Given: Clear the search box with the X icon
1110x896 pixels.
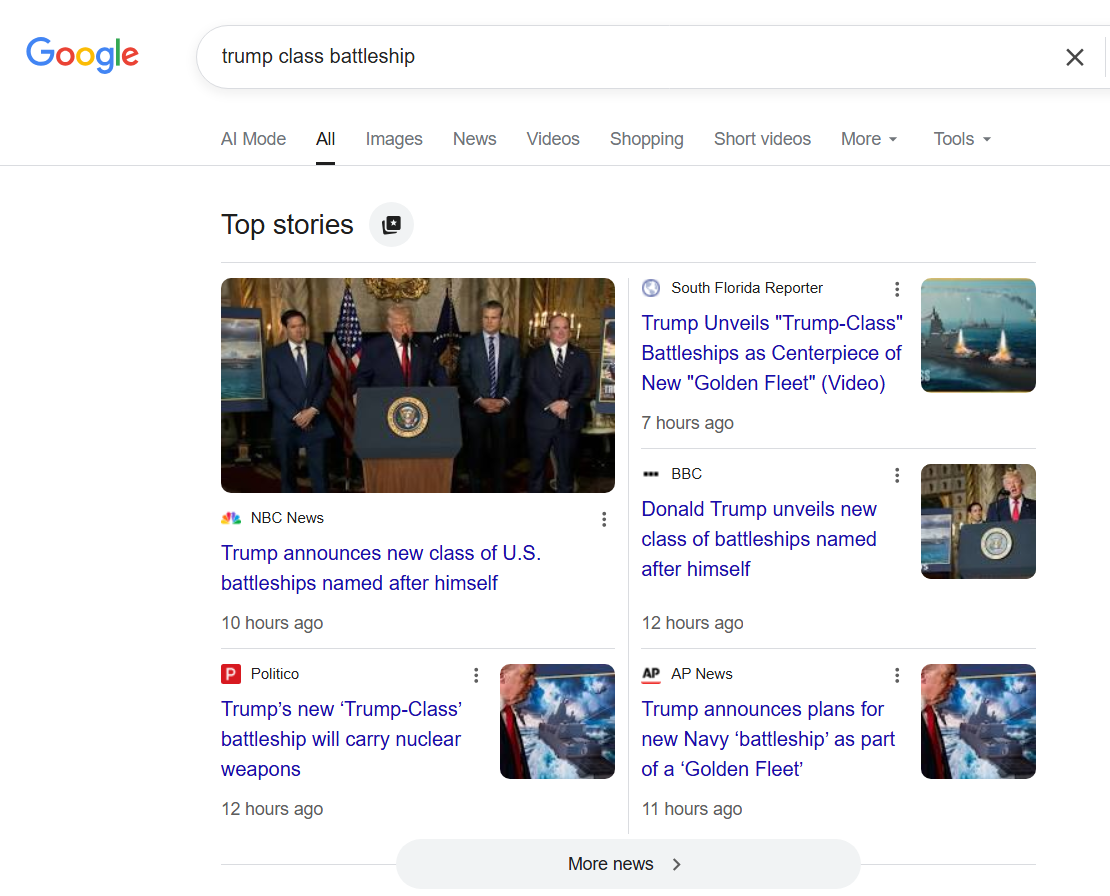Looking at the screenshot, I should pyautogui.click(x=1074, y=57).
